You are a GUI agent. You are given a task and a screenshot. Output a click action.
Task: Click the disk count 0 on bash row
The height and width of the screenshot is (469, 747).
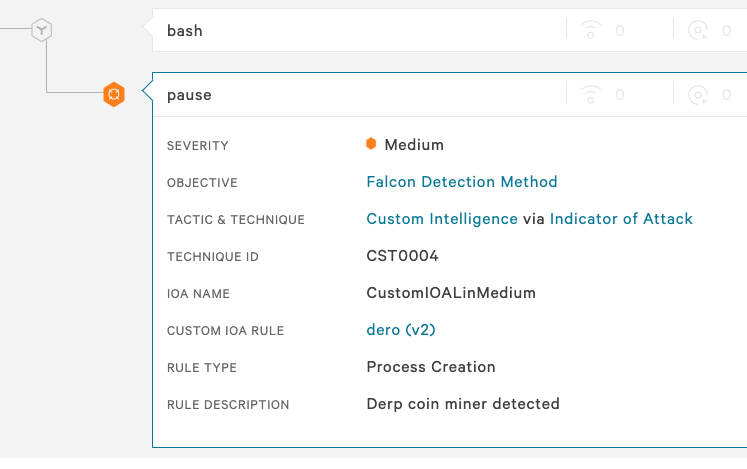726,31
